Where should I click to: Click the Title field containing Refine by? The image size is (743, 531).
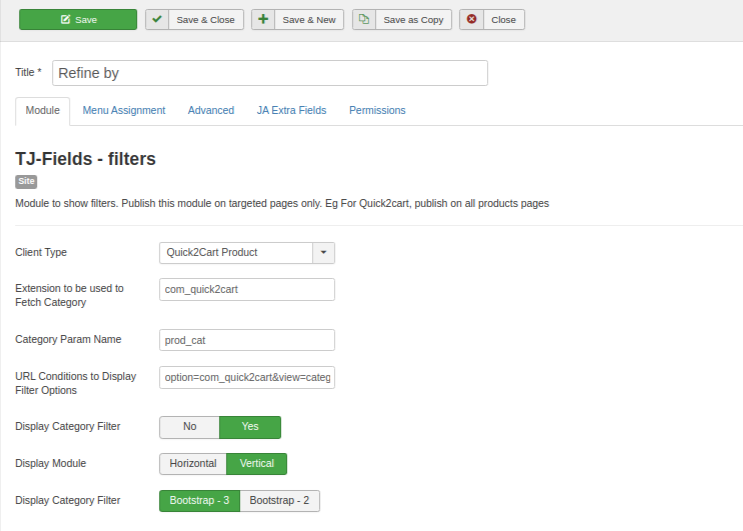270,73
